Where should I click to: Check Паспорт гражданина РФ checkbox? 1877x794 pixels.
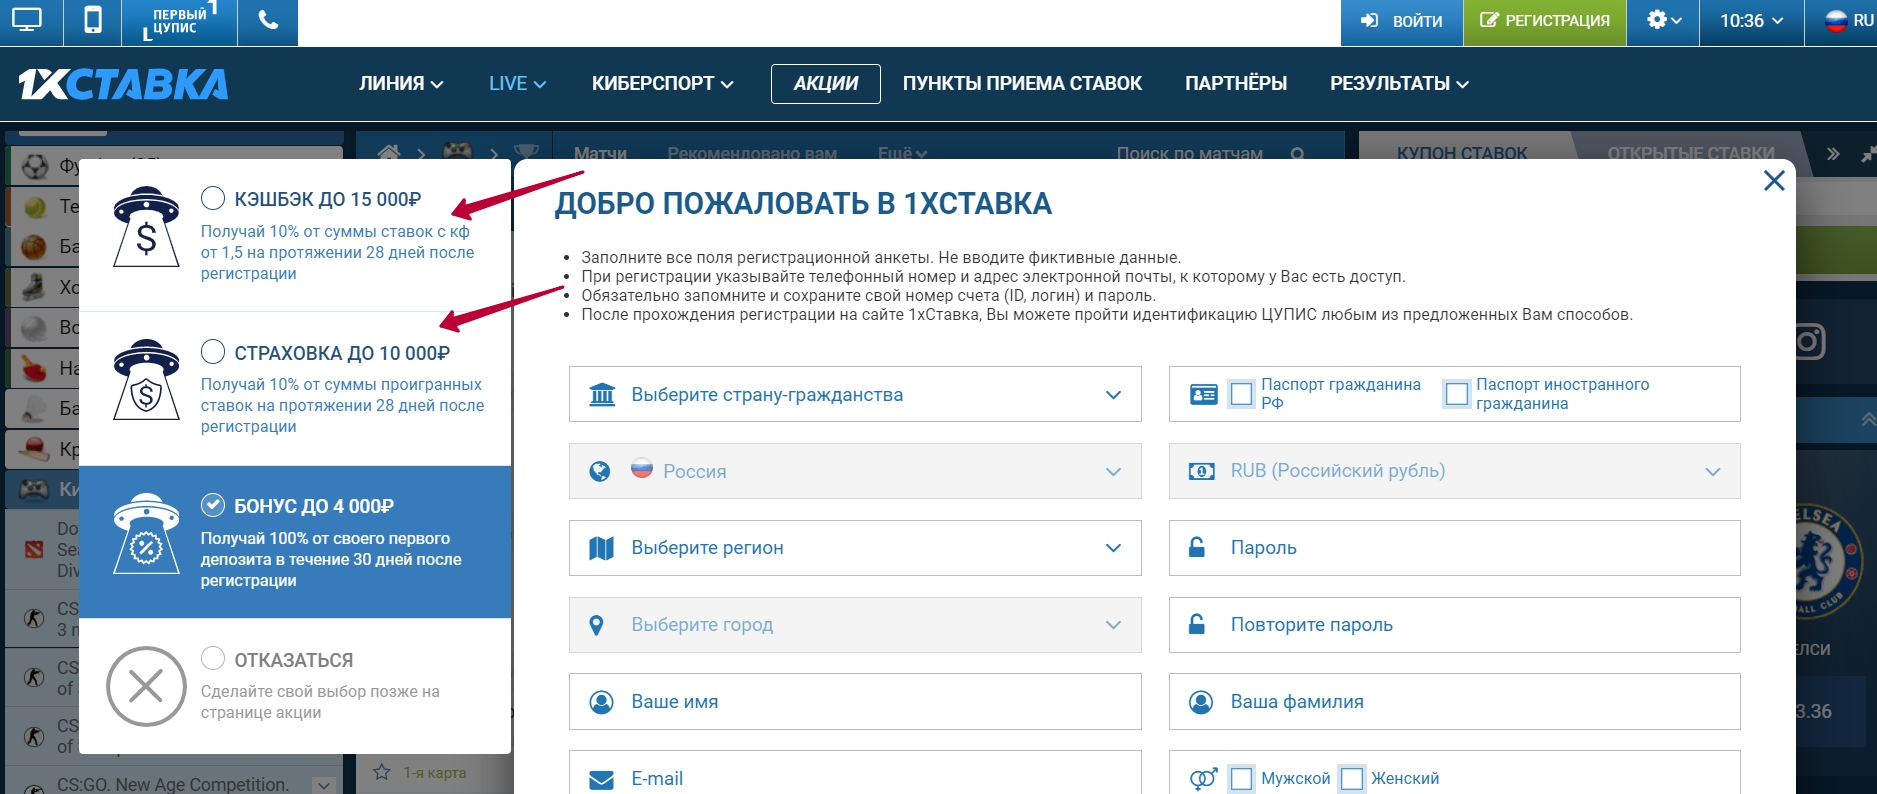point(1241,394)
